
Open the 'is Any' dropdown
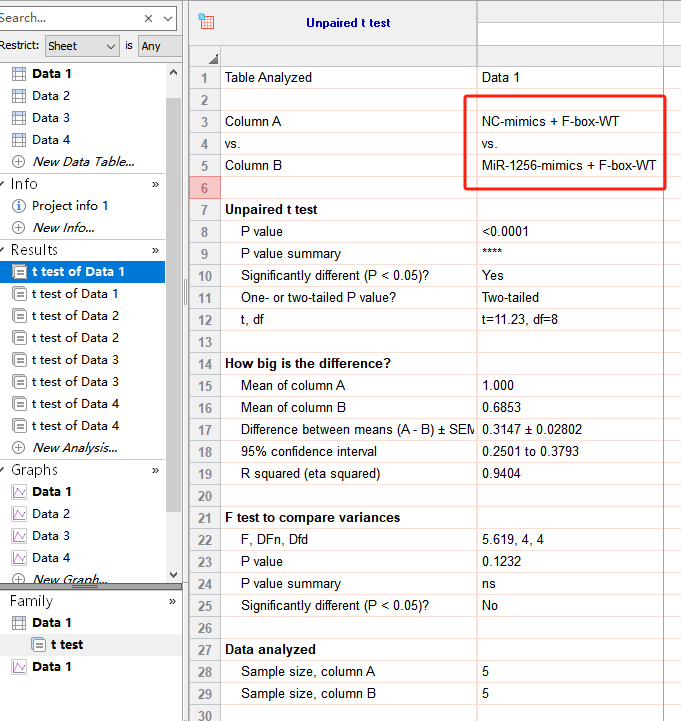point(160,46)
